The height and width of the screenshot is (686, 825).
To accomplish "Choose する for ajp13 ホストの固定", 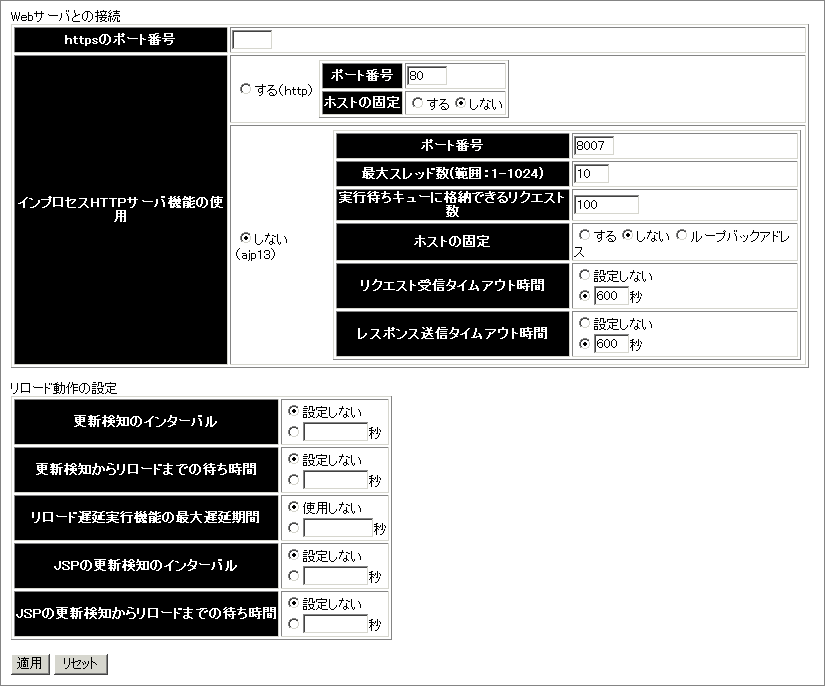I will 584,233.
